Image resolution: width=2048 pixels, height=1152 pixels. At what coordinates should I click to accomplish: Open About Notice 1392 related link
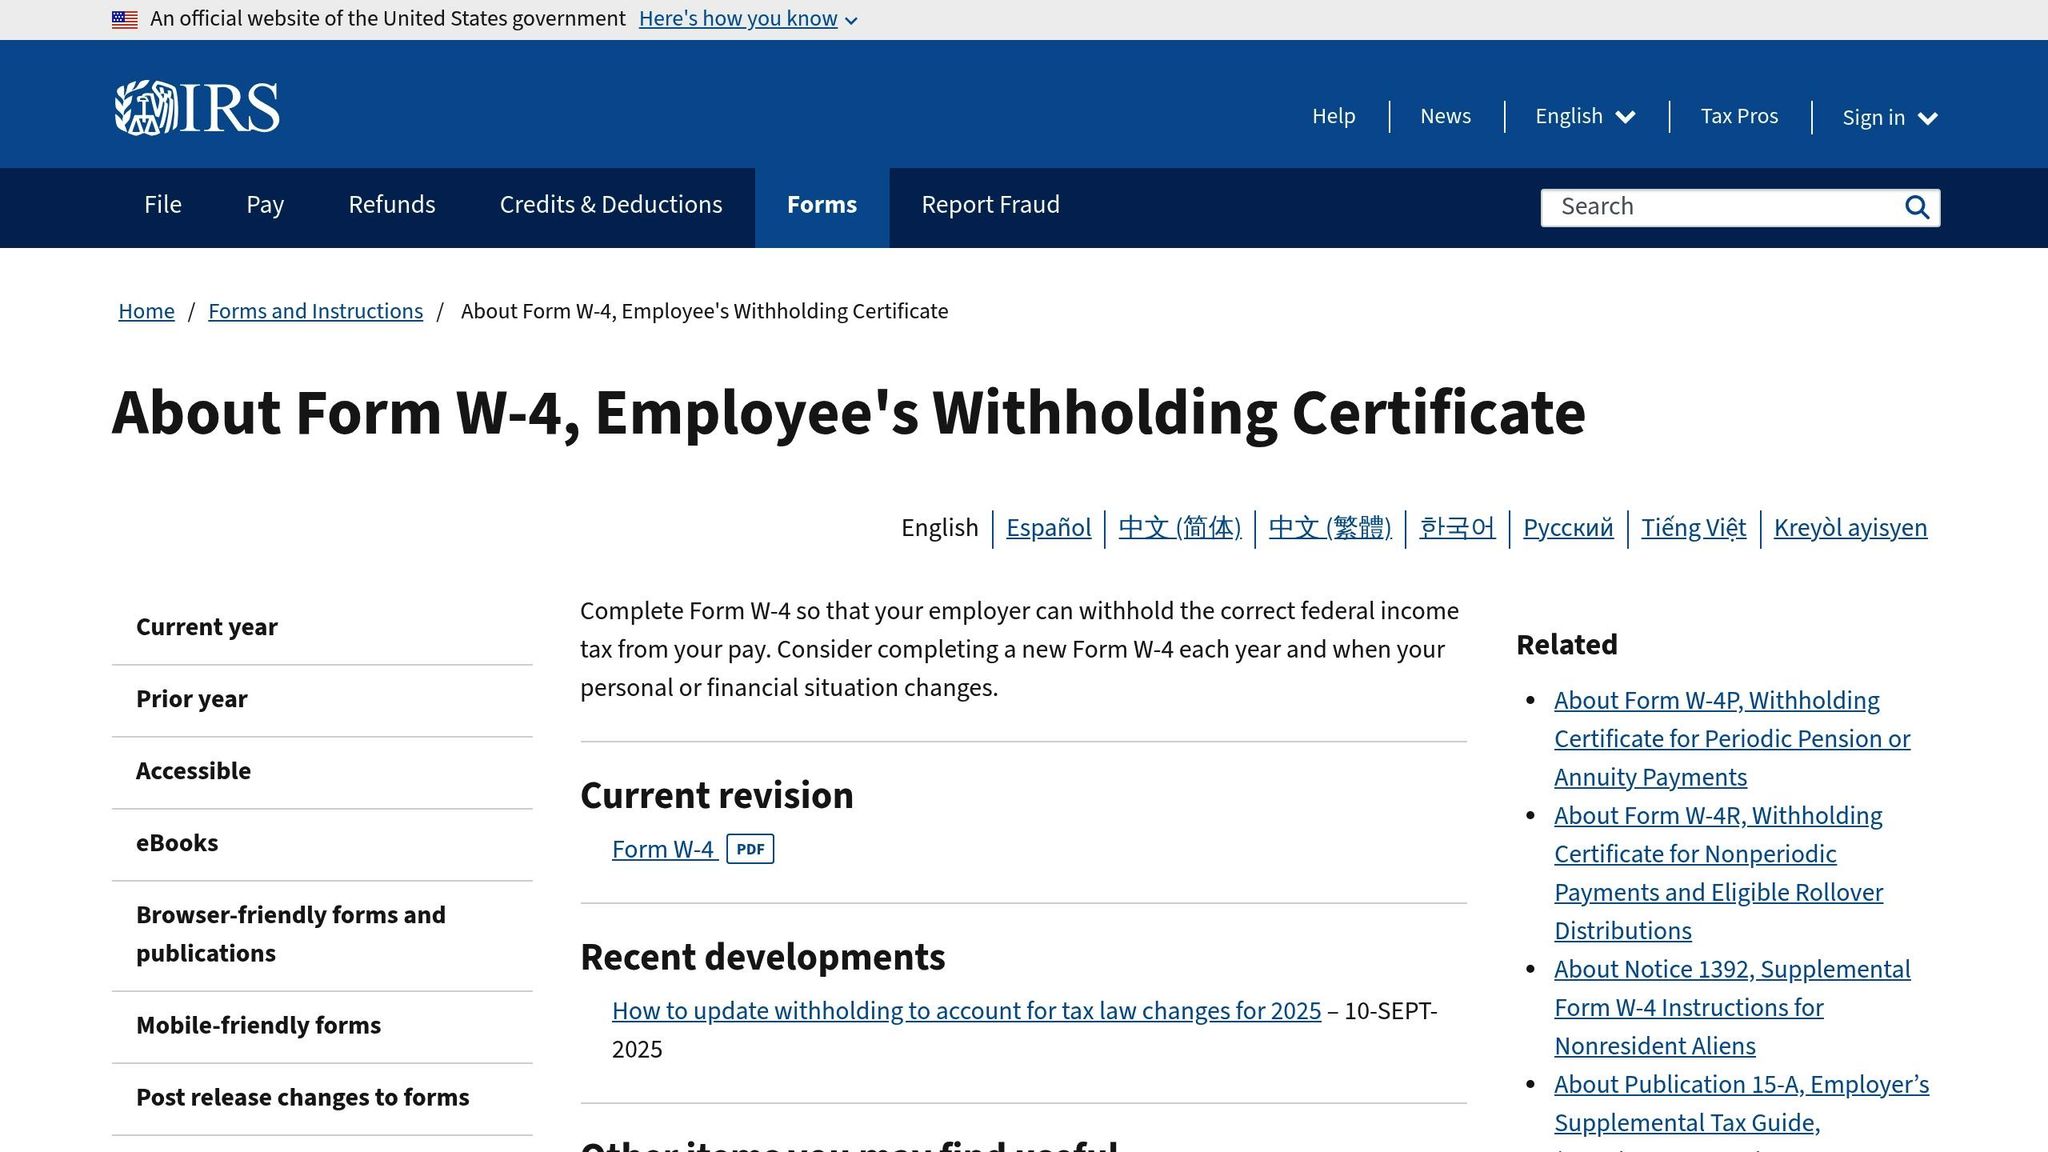pyautogui.click(x=1732, y=1008)
